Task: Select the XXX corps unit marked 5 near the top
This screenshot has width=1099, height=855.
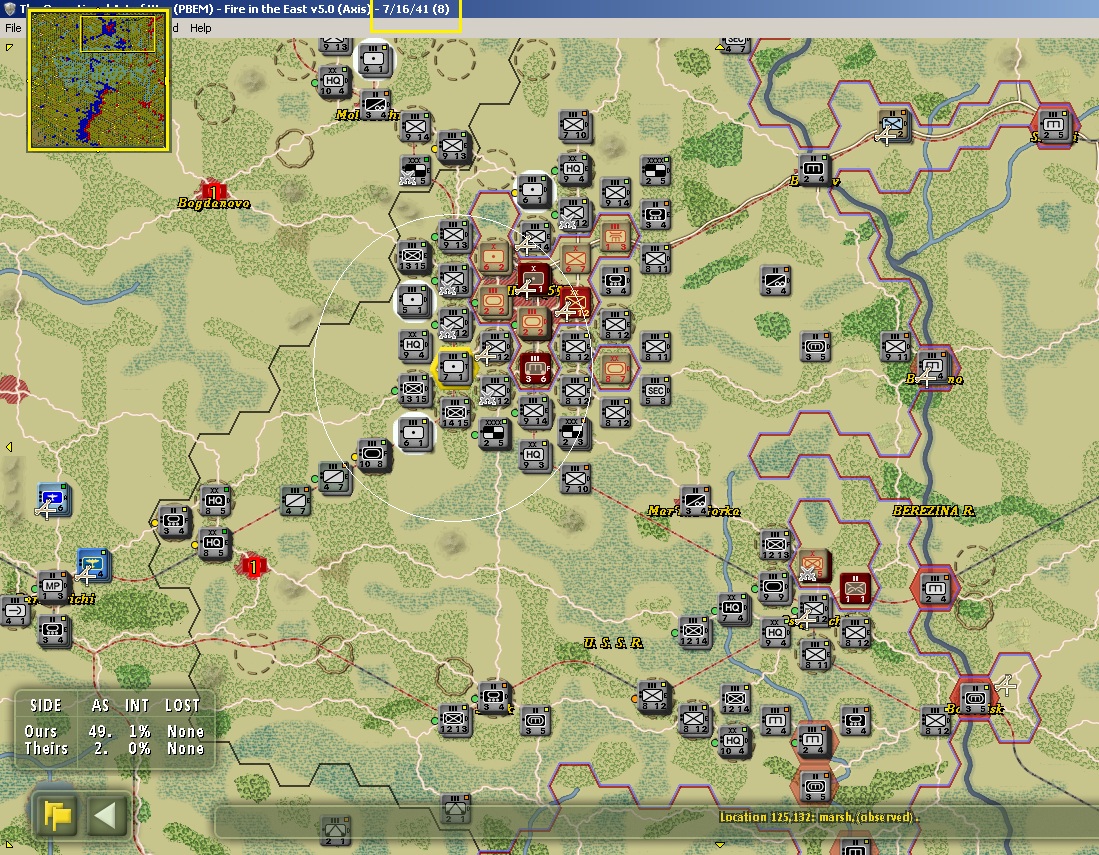Action: tap(416, 170)
